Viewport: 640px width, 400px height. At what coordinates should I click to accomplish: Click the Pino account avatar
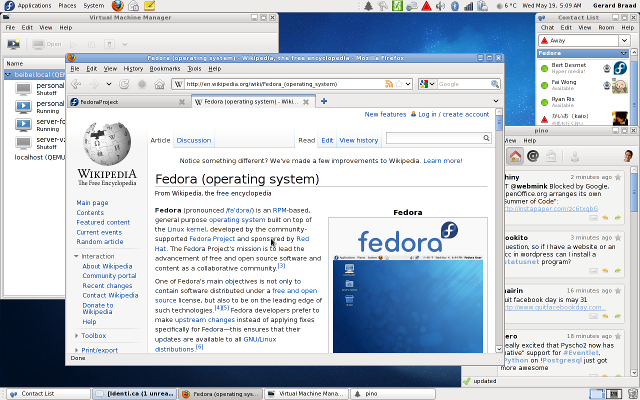coord(629,156)
